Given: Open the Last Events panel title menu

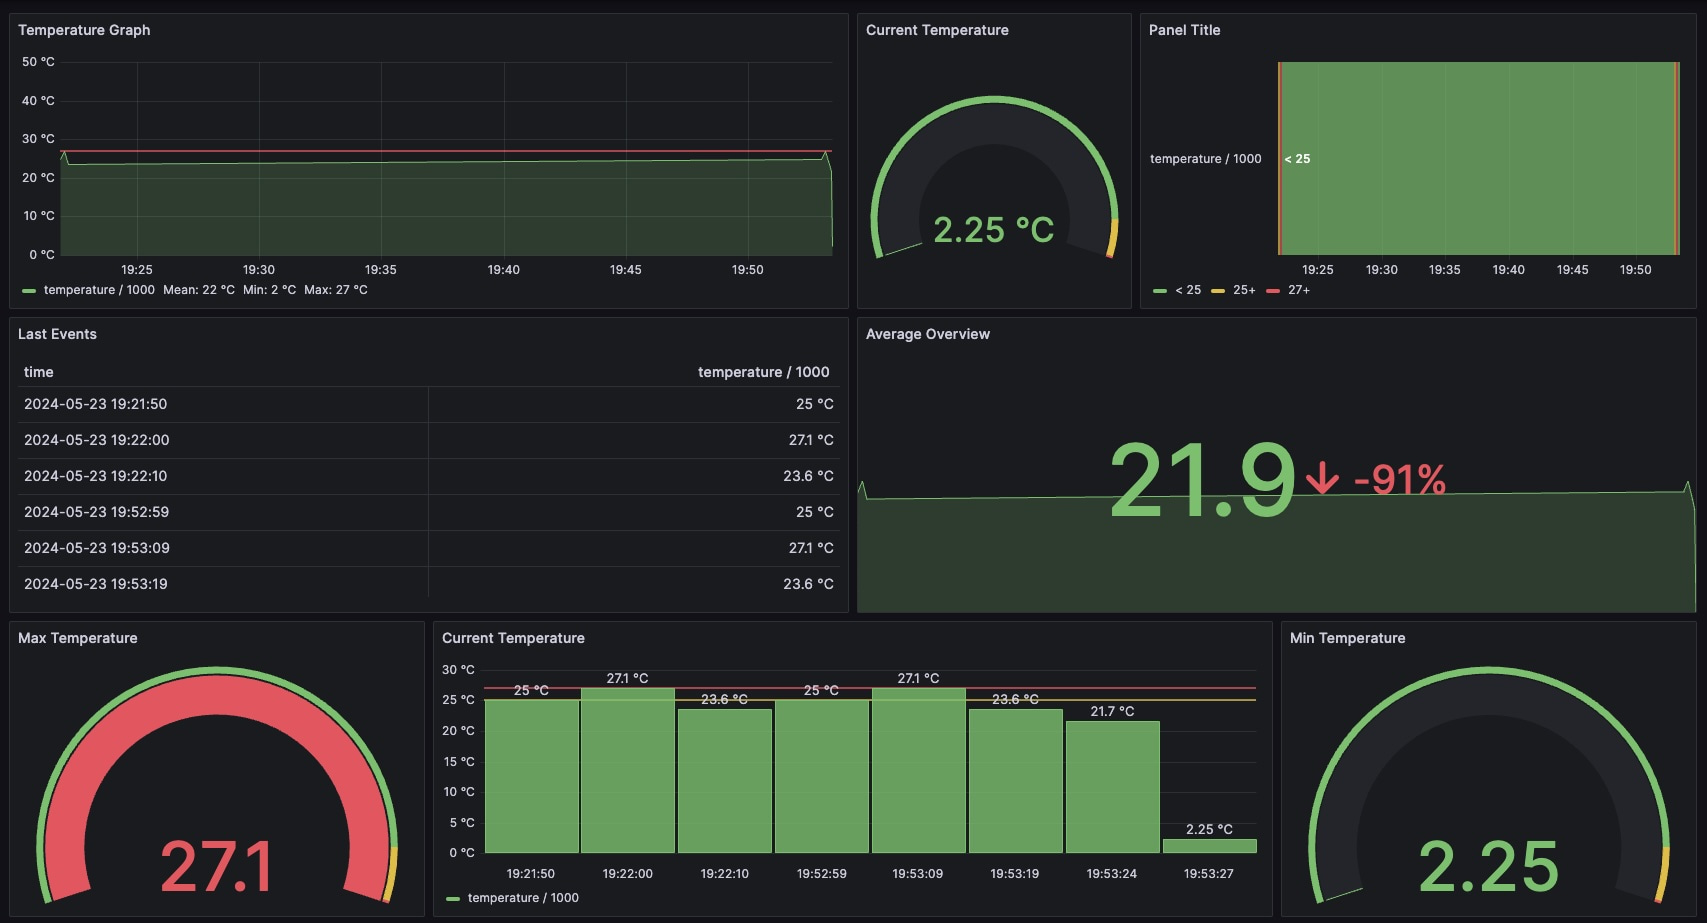Looking at the screenshot, I should pyautogui.click(x=57, y=334).
